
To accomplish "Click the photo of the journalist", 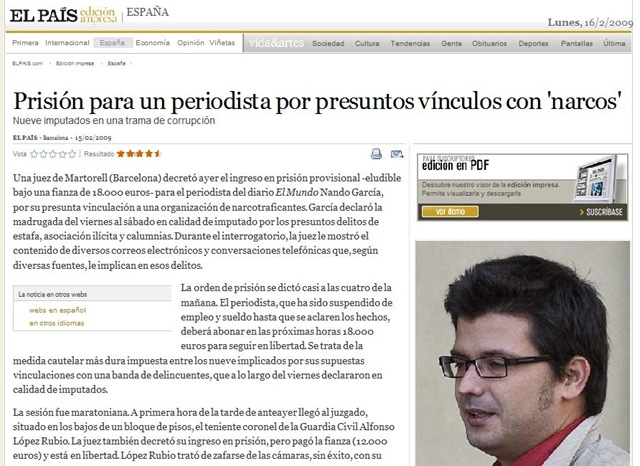I will [522, 353].
